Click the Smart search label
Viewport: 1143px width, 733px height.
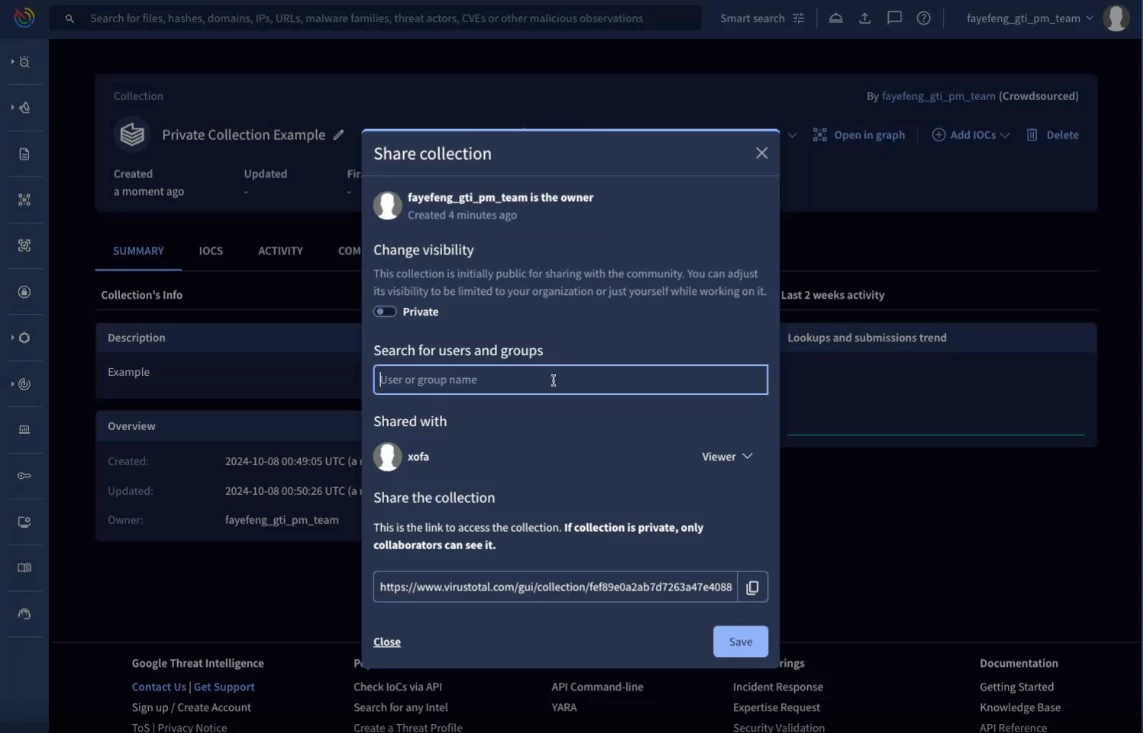click(752, 18)
